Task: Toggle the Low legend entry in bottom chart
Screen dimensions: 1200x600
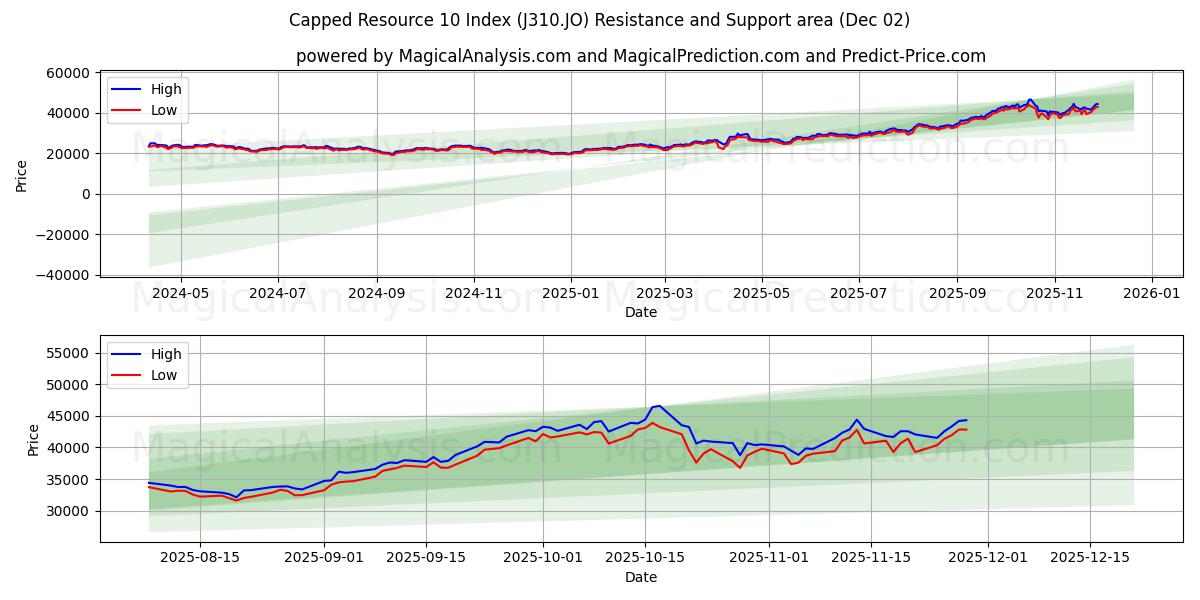Action: (166, 375)
